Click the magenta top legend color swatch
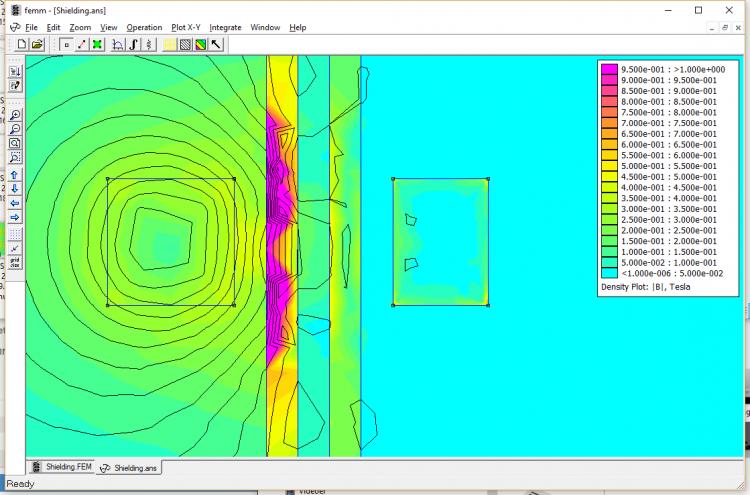 coord(608,68)
